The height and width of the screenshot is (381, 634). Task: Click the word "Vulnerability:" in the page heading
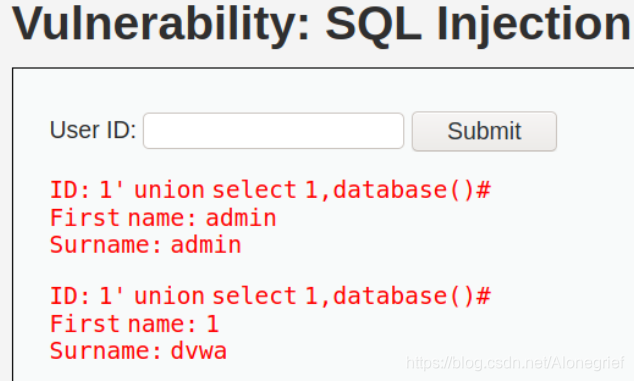click(x=161, y=23)
